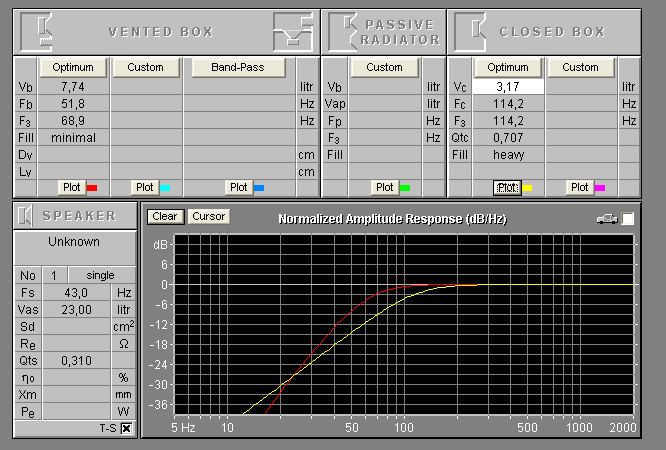666x450 pixels.
Task: Click the Vas field 23,00
Action: coord(76,310)
